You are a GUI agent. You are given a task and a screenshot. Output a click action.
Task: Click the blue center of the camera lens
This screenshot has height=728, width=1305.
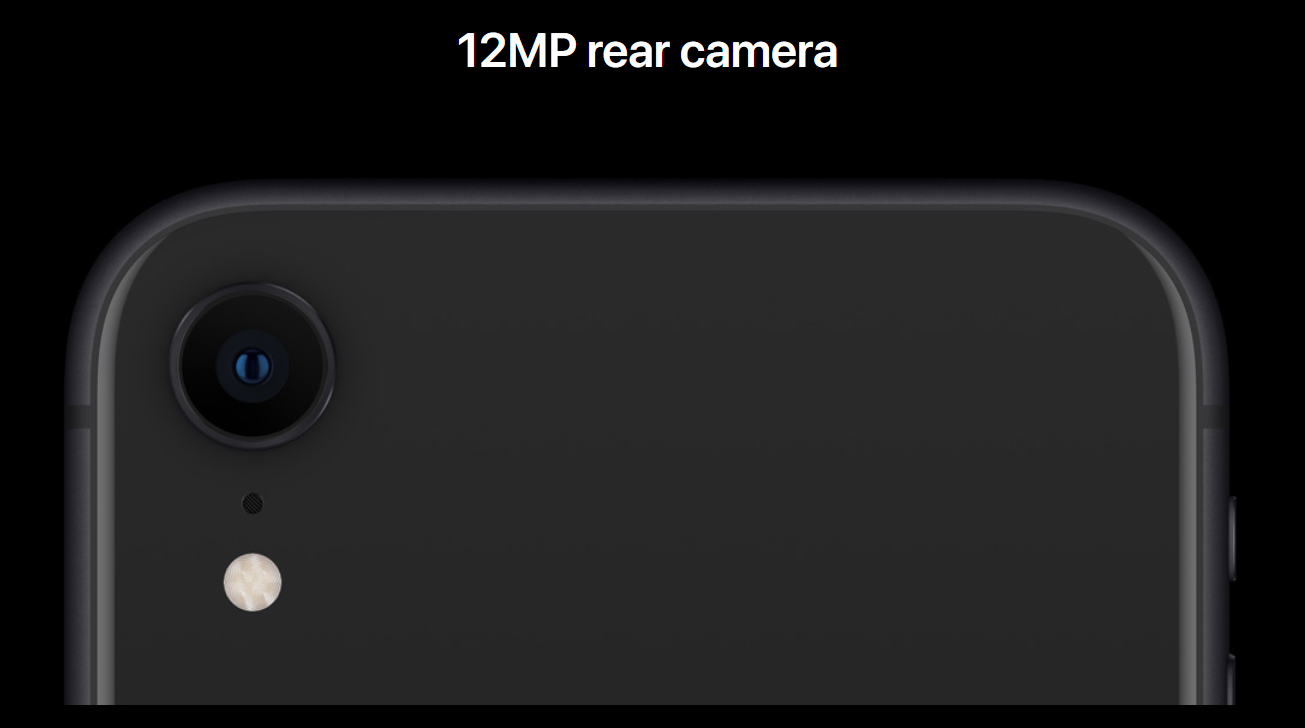tap(252, 367)
